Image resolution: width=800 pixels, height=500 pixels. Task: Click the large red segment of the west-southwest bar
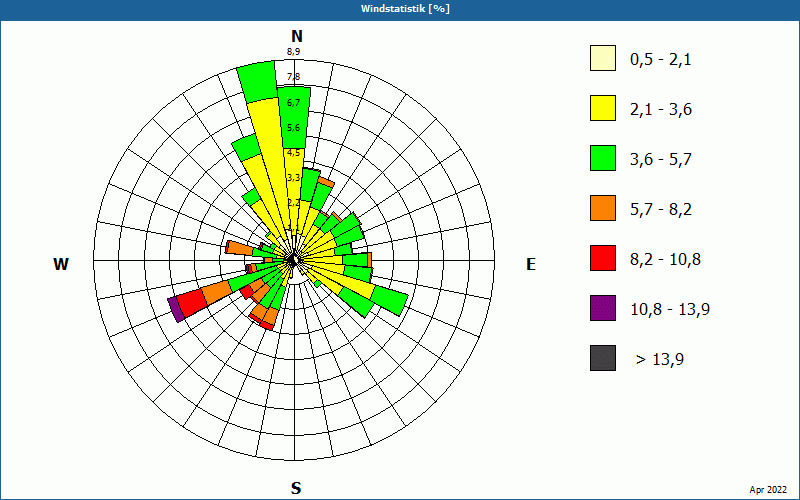193,303
